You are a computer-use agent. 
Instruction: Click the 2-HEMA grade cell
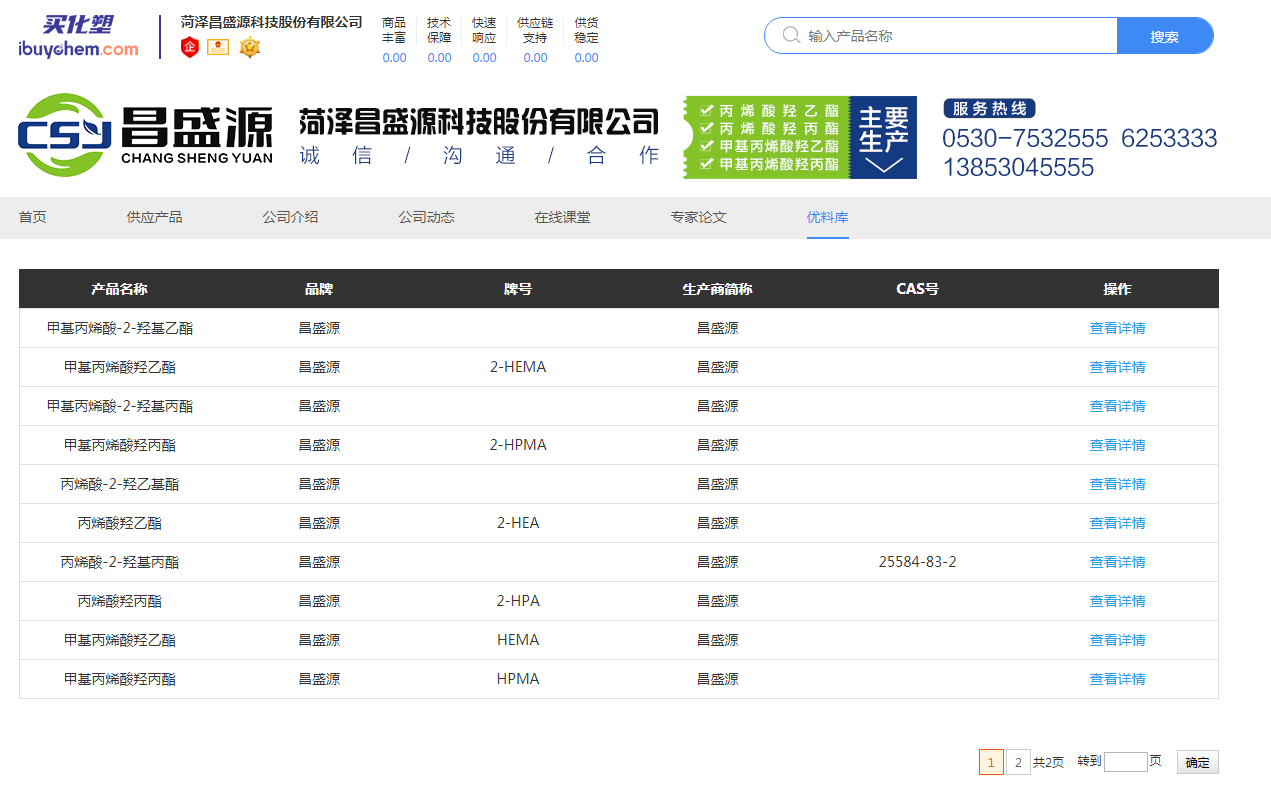pyautogui.click(x=518, y=367)
